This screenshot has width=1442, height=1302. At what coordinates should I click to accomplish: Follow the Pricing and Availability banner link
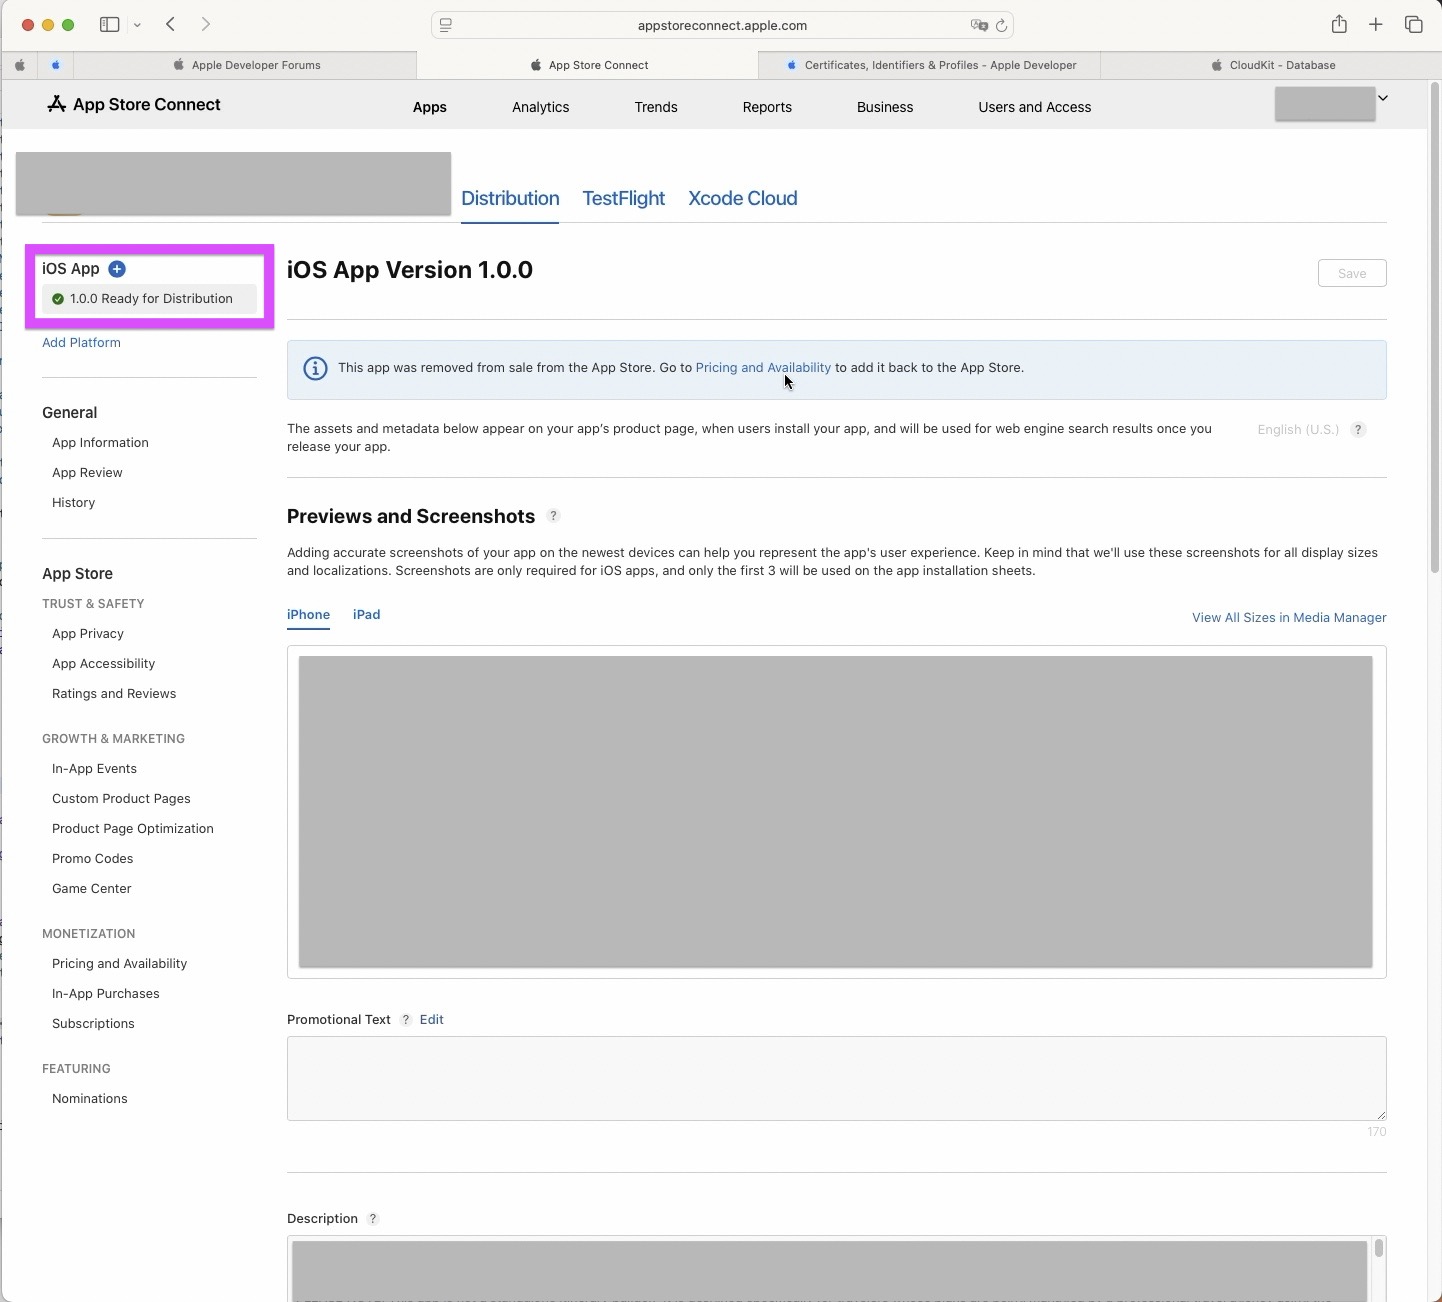click(x=762, y=368)
